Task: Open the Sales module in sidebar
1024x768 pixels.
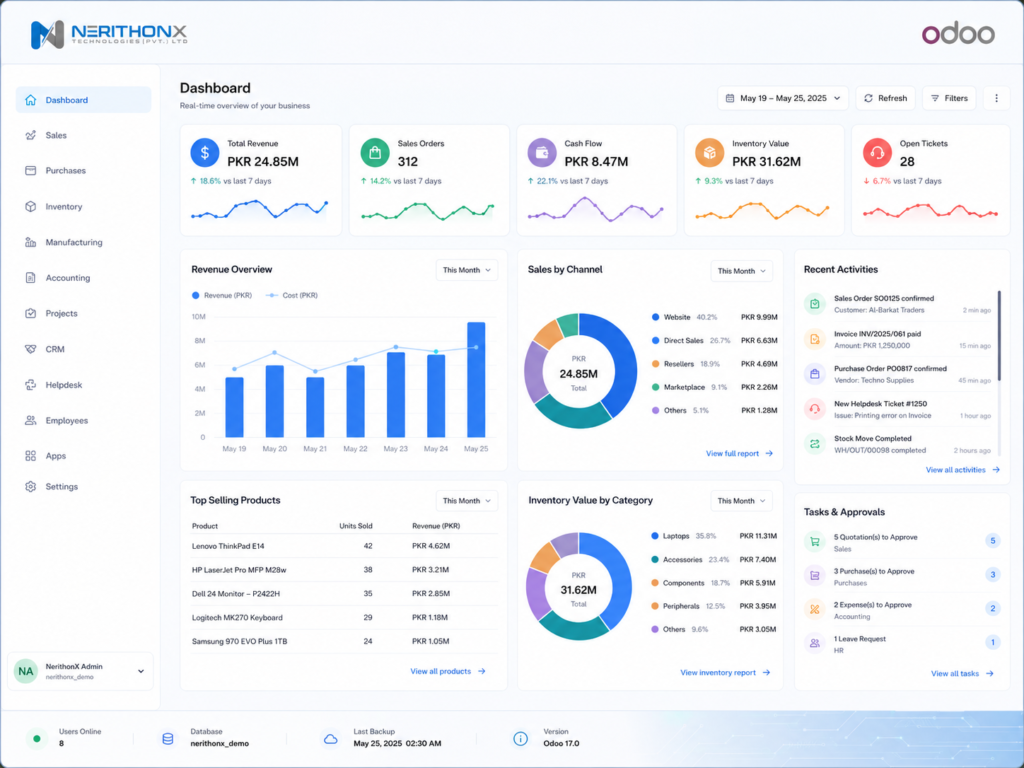Action: [83, 135]
